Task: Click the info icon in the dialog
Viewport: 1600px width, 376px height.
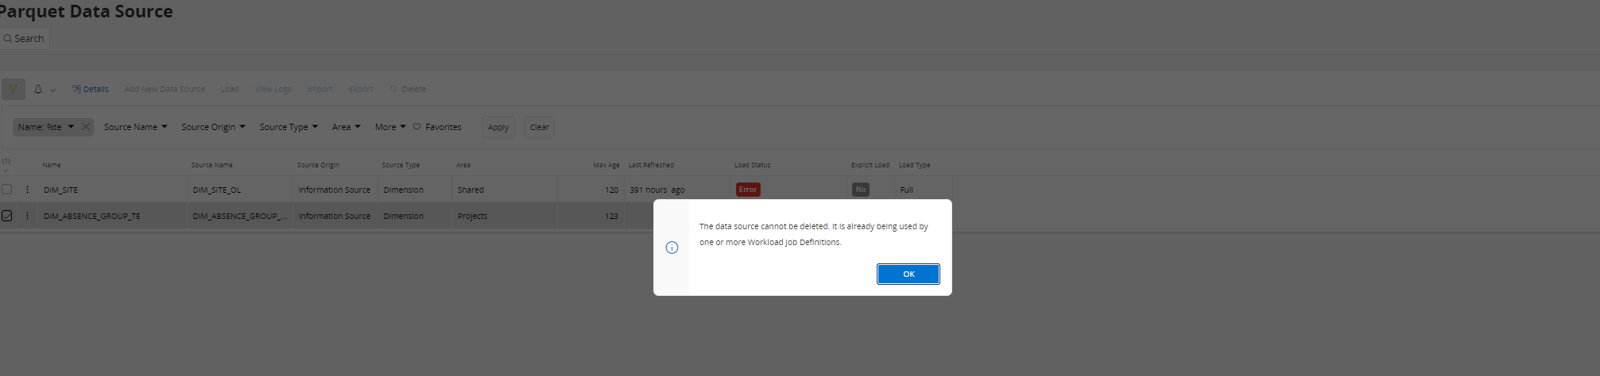Action: click(x=672, y=248)
